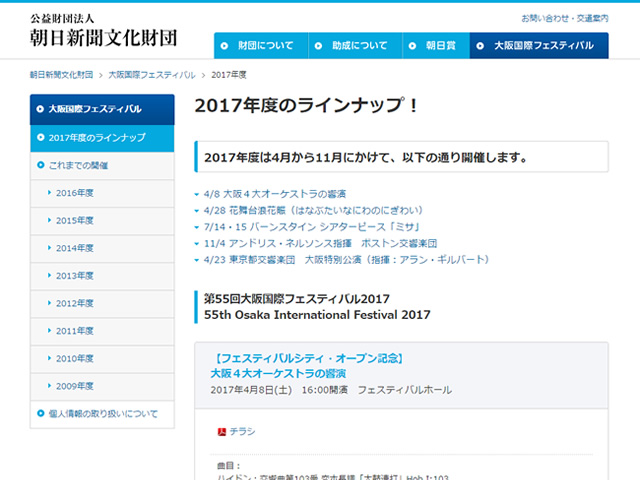
Task: Select sidebar item 2017年度のラインナップ
Action: pyautogui.click(x=102, y=138)
